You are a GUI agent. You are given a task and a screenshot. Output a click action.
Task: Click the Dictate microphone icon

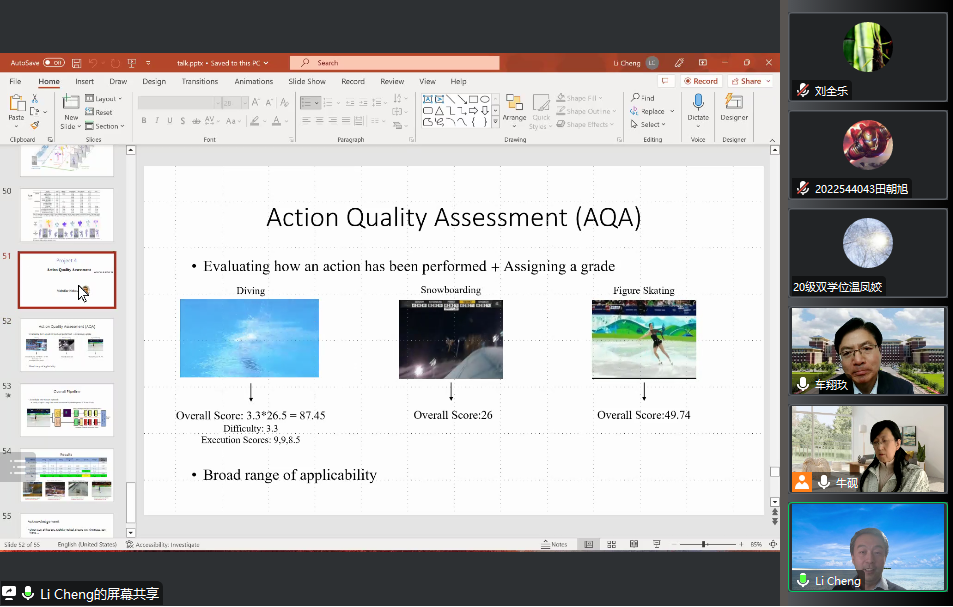tap(698, 103)
